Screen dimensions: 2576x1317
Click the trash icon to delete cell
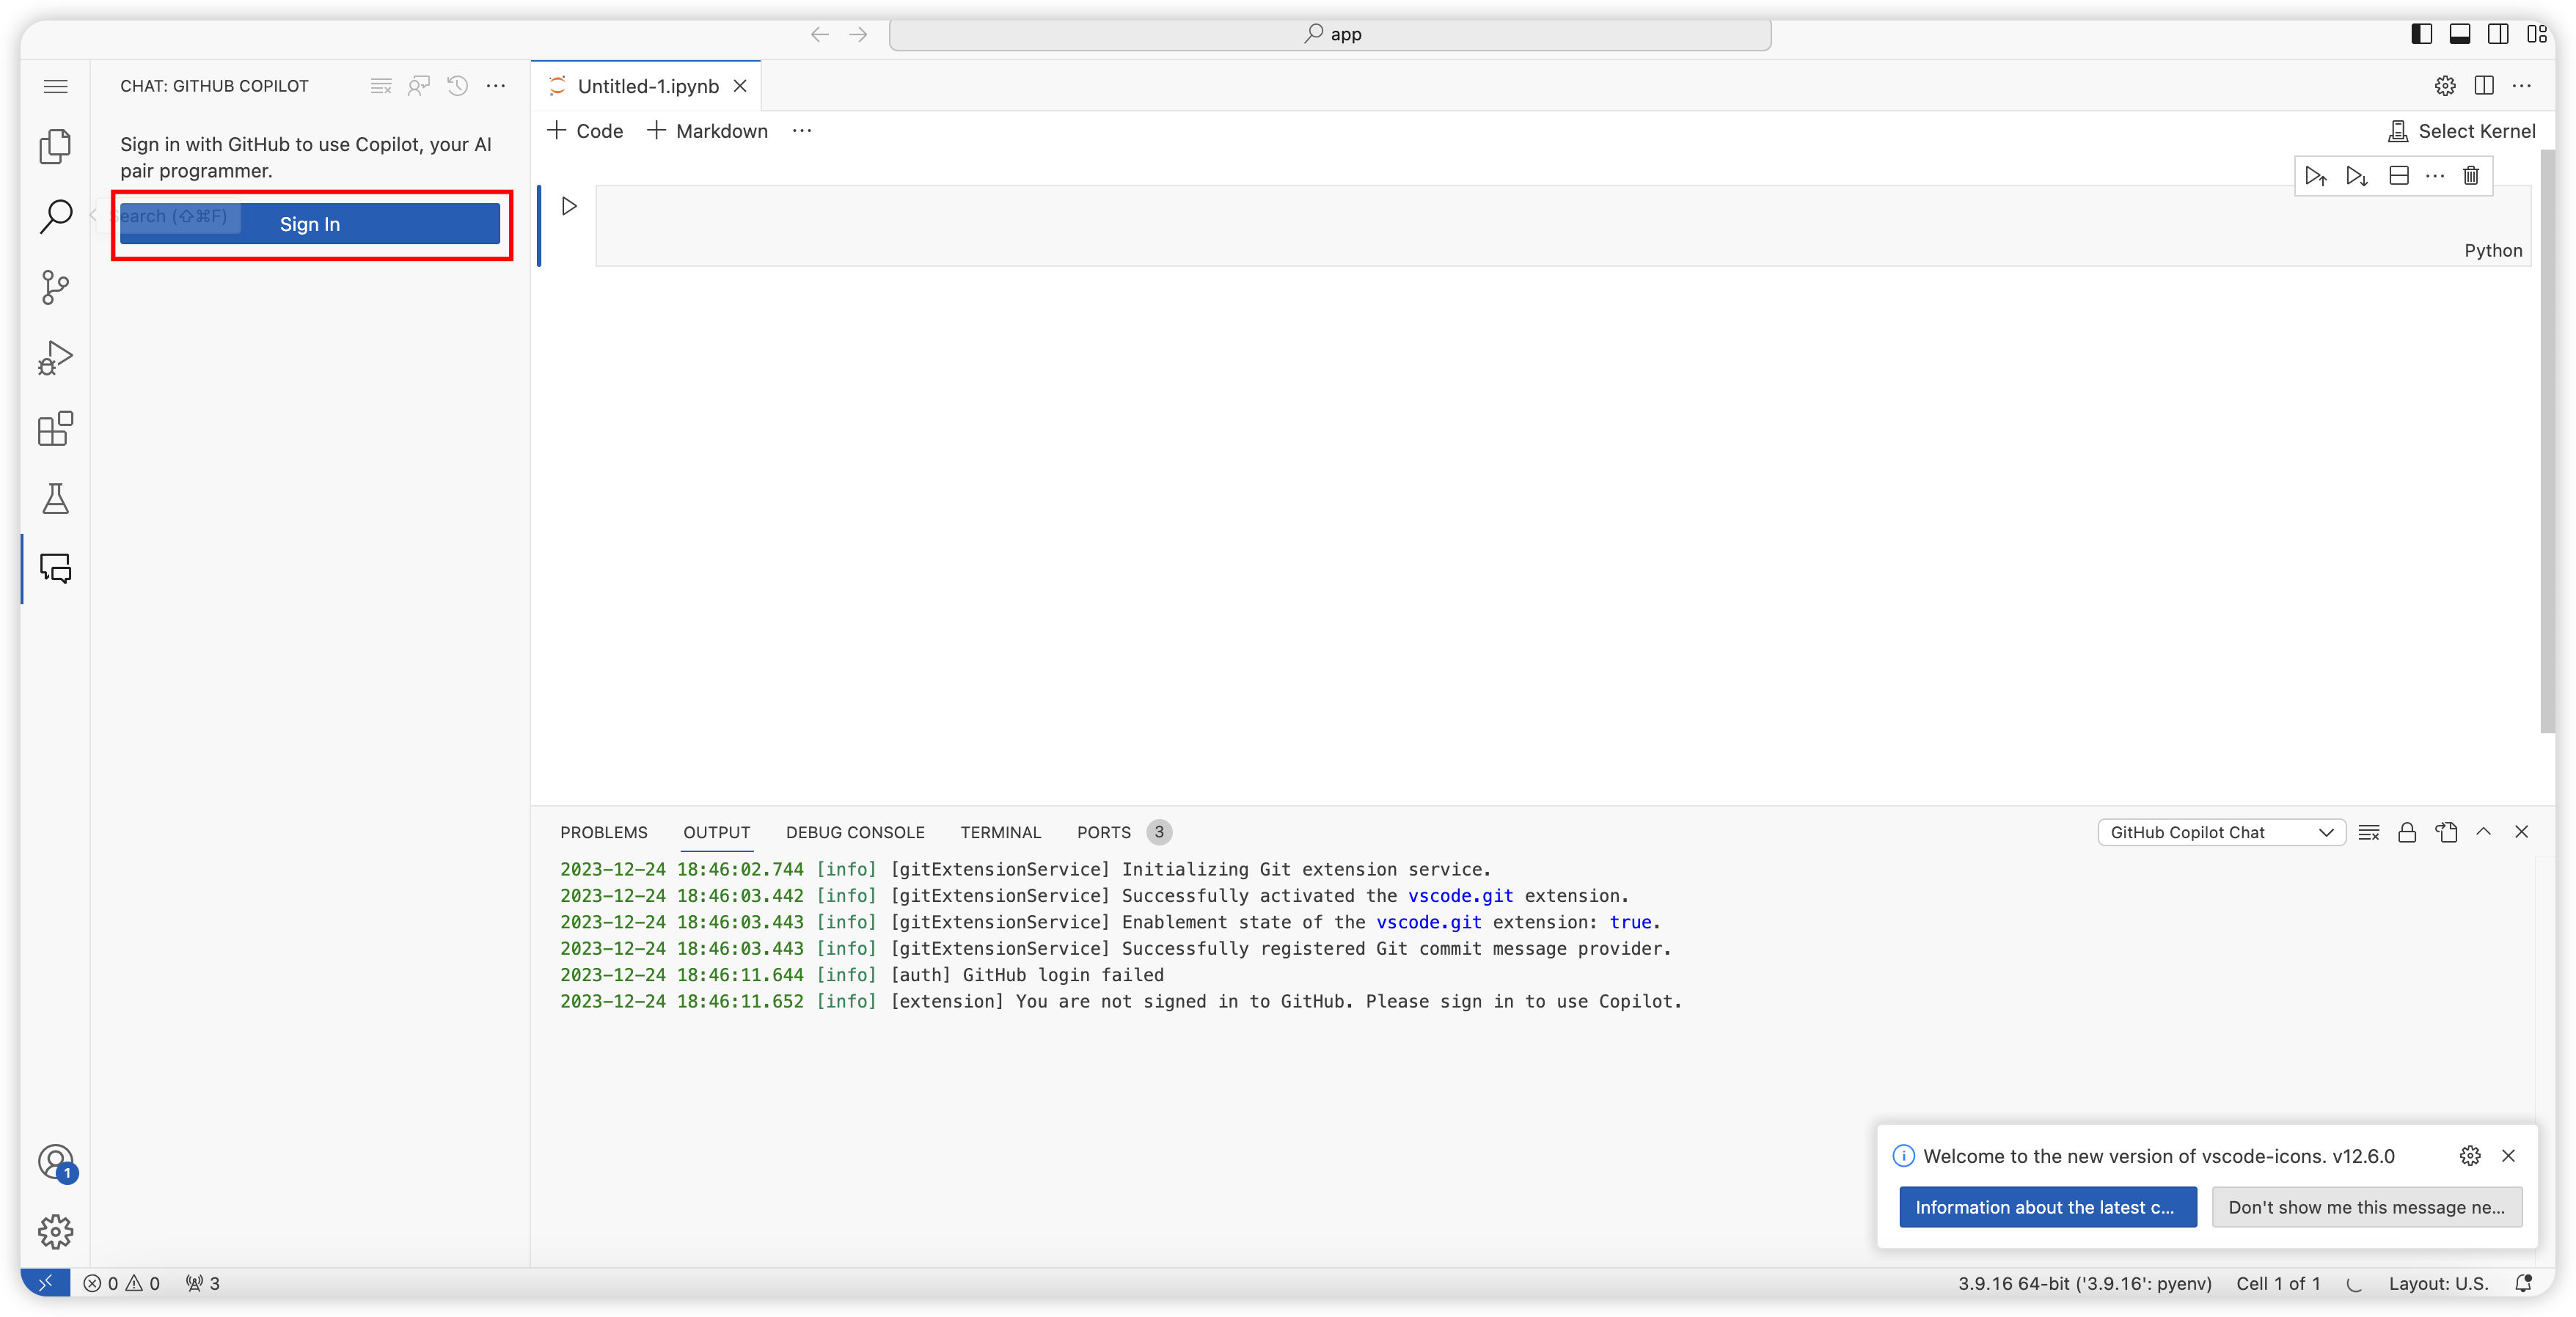(2471, 176)
